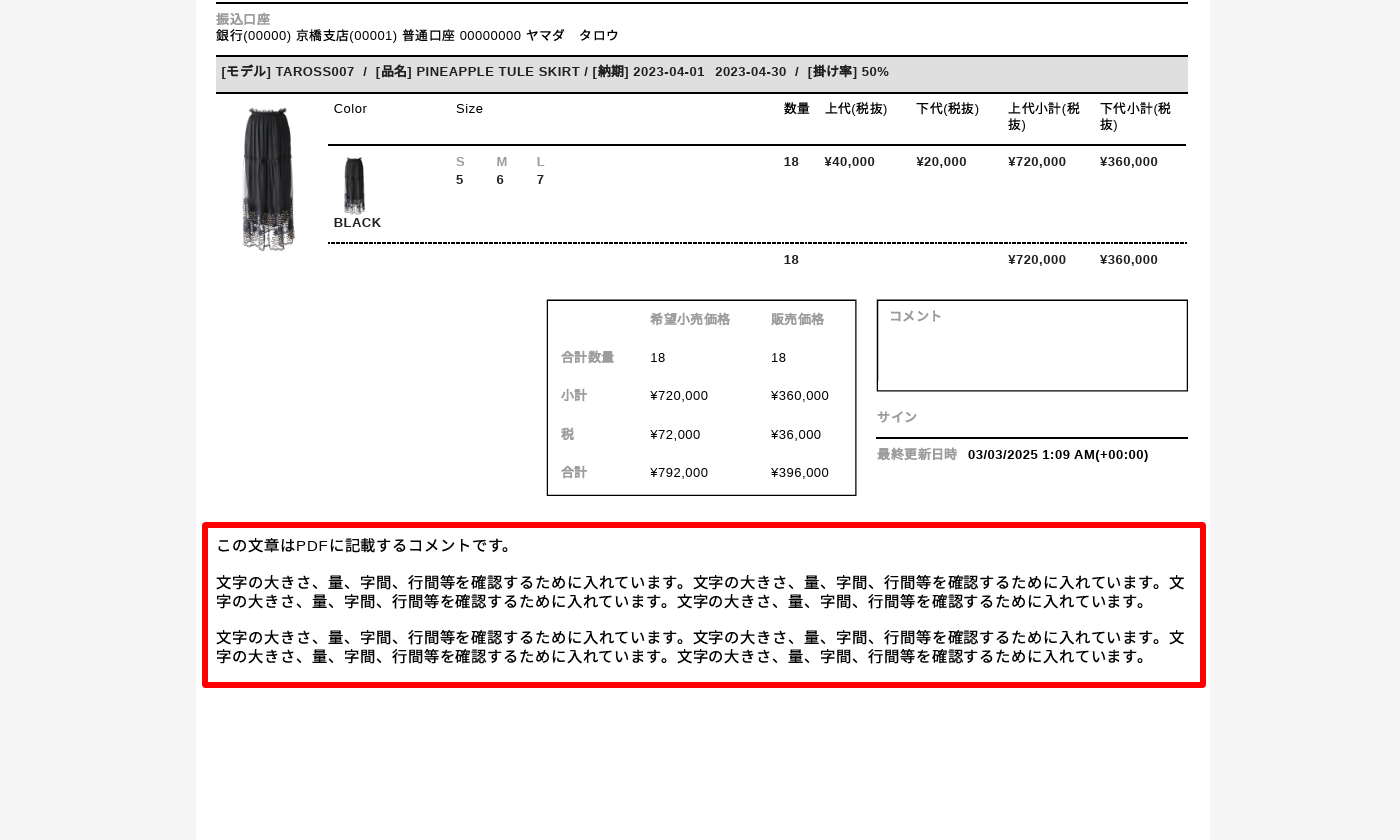
Task: Click the 下代小計(税抜) column header
Action: 1136,116
